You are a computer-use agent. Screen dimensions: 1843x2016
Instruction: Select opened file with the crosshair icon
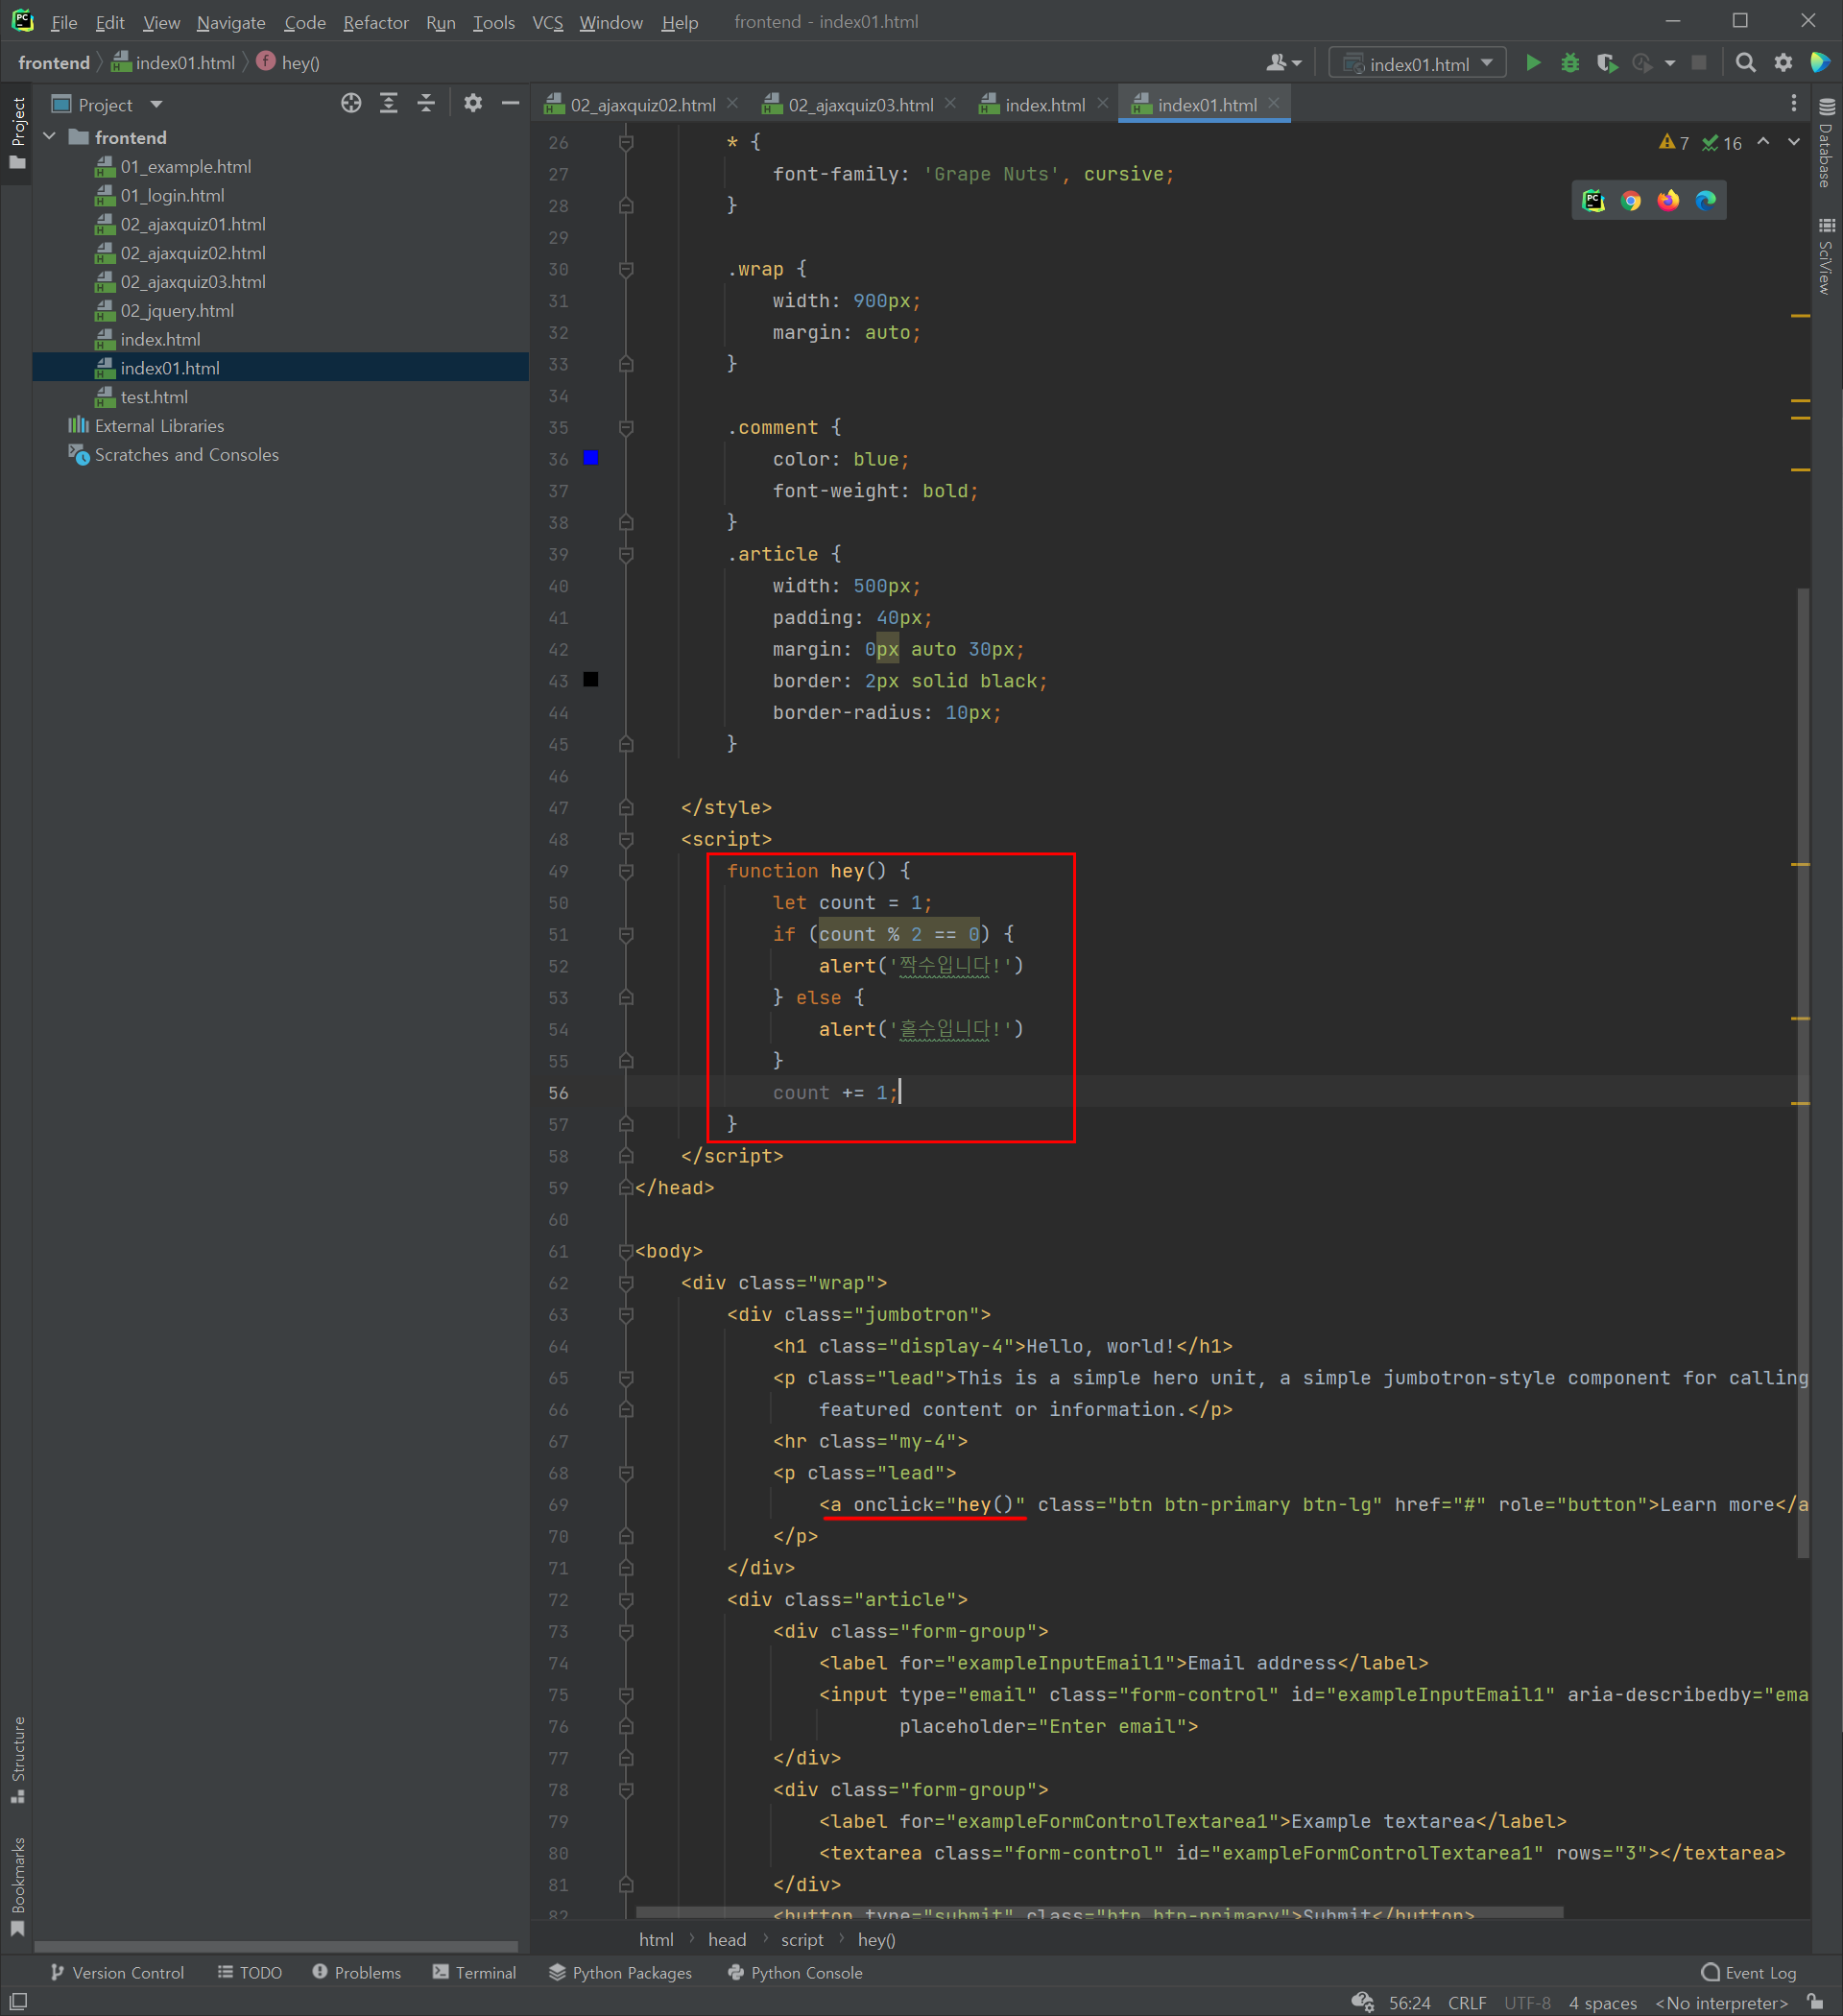(x=350, y=103)
